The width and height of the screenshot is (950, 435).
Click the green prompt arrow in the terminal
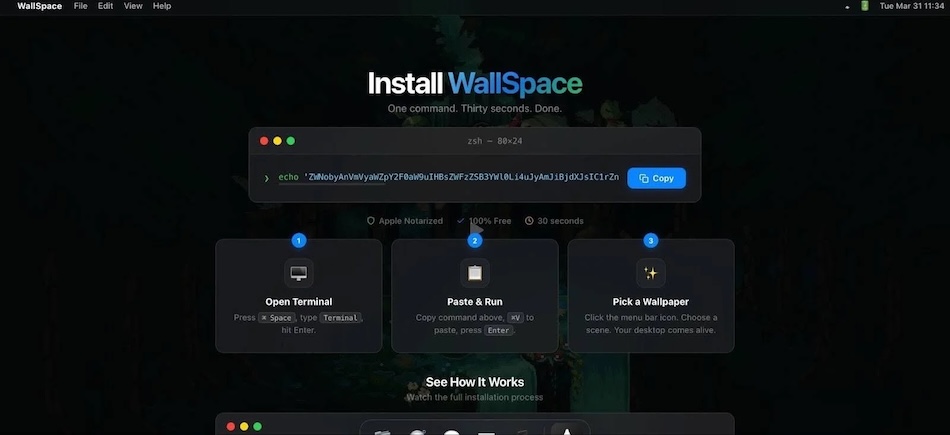click(266, 179)
